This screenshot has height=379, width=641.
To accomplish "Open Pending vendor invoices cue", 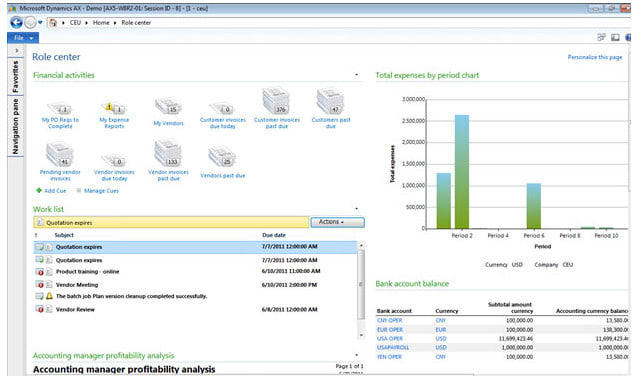I will (x=60, y=161).
